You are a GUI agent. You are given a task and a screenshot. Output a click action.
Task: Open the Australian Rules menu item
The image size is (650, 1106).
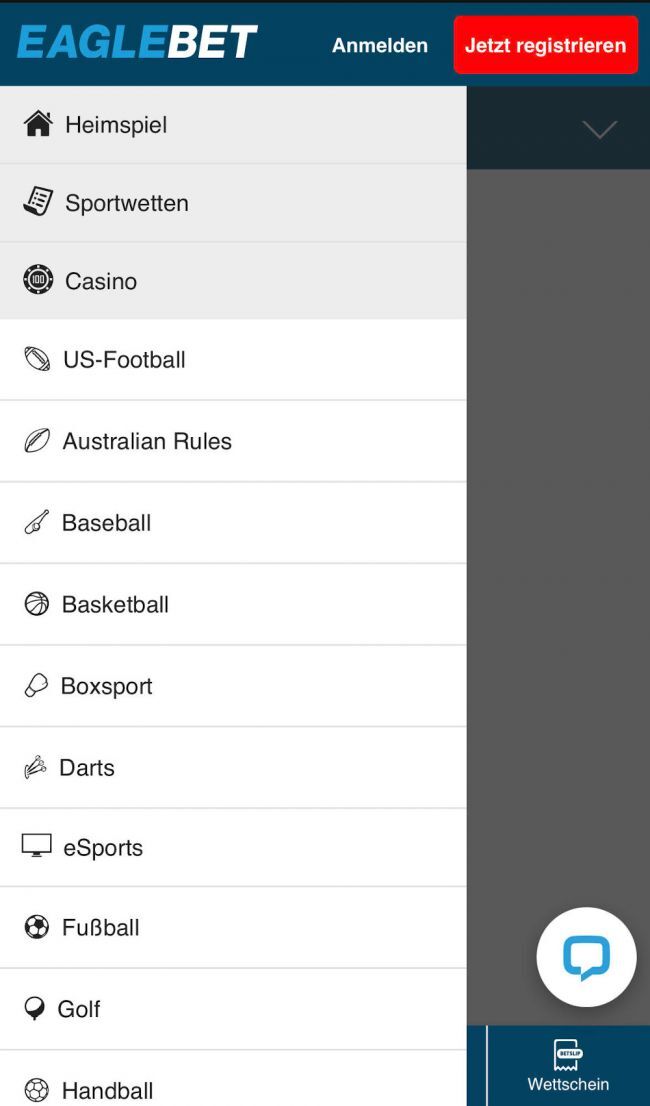[147, 441]
